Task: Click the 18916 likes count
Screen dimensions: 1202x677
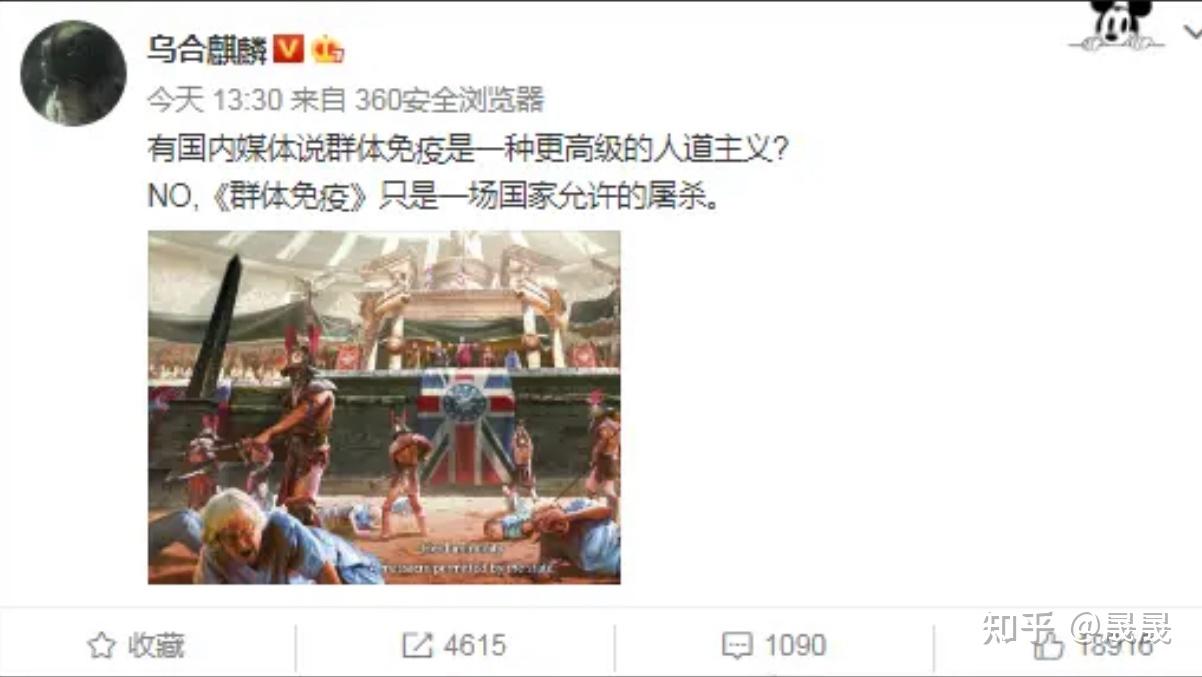Action: pos(1114,646)
